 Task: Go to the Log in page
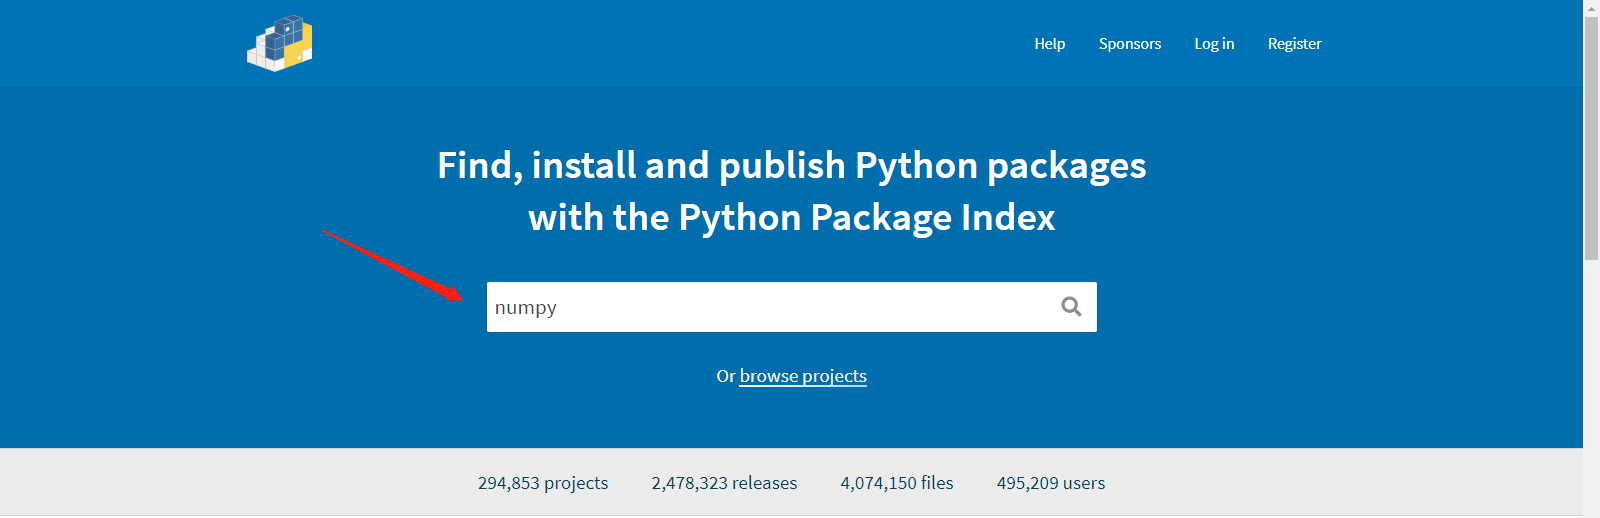tap(1214, 44)
